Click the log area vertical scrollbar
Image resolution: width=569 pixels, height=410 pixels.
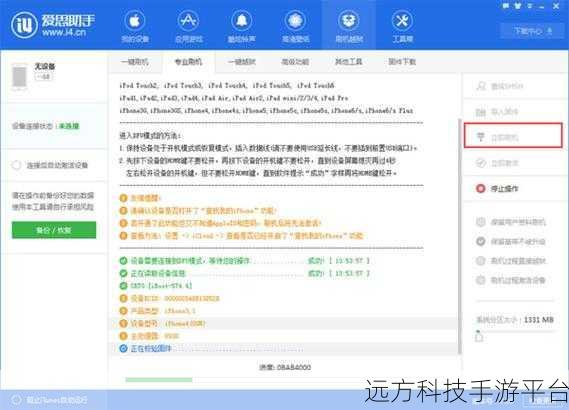point(460,236)
